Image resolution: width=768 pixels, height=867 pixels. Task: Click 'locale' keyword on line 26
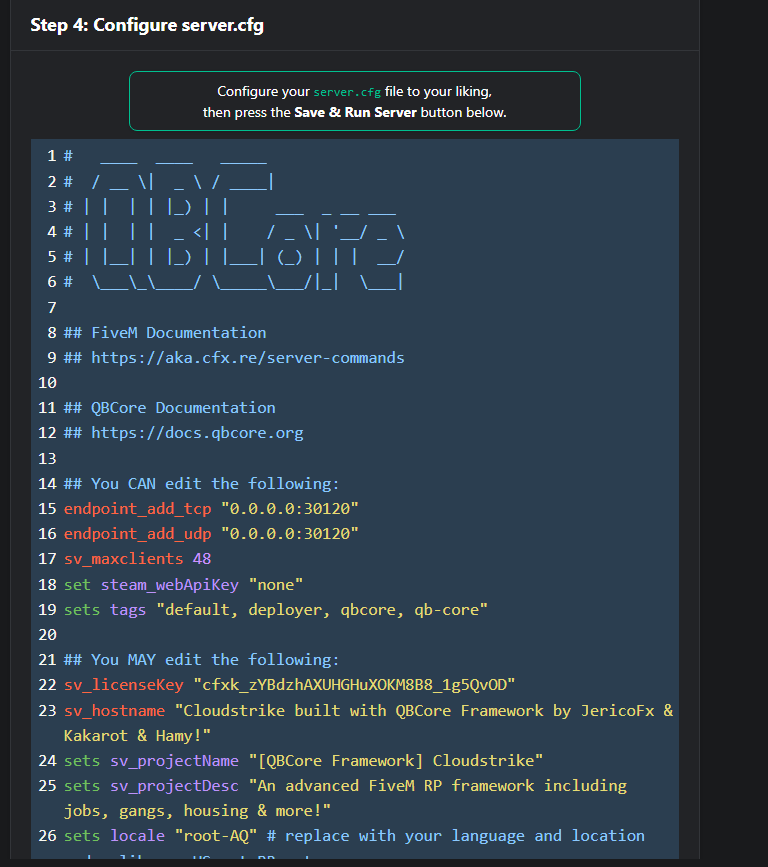137,836
